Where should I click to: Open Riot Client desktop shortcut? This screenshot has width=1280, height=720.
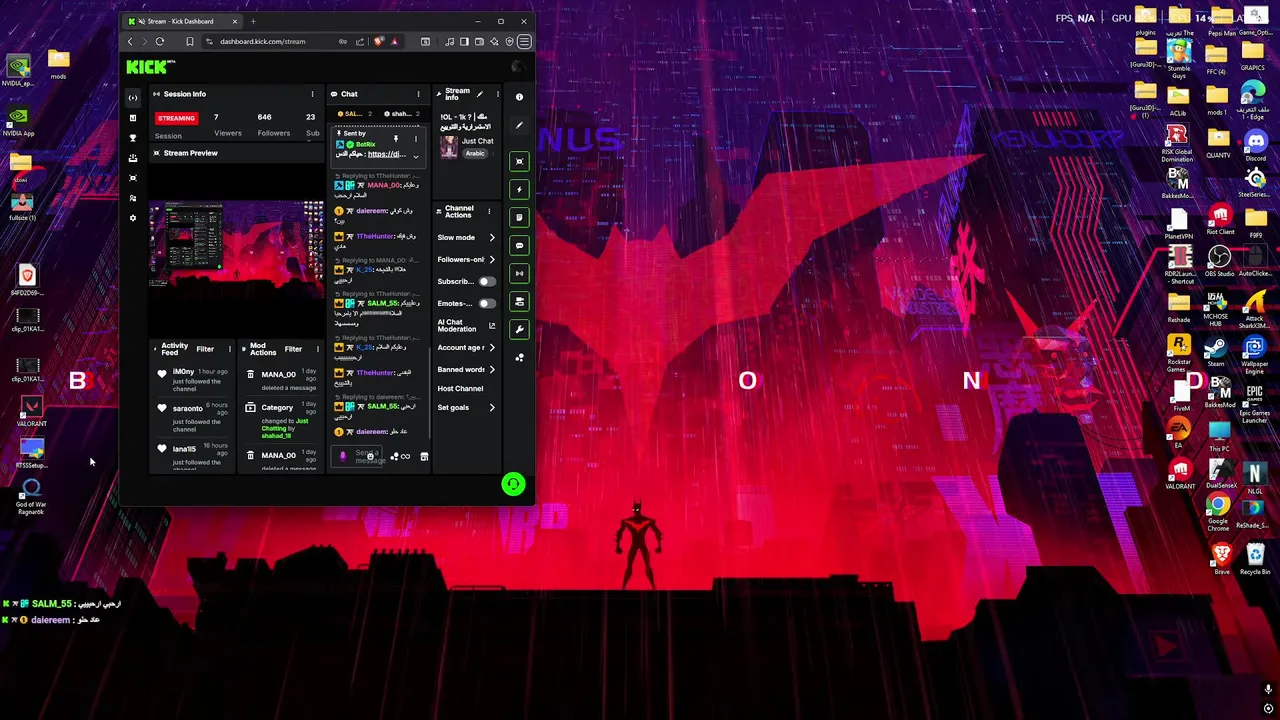point(1219,219)
